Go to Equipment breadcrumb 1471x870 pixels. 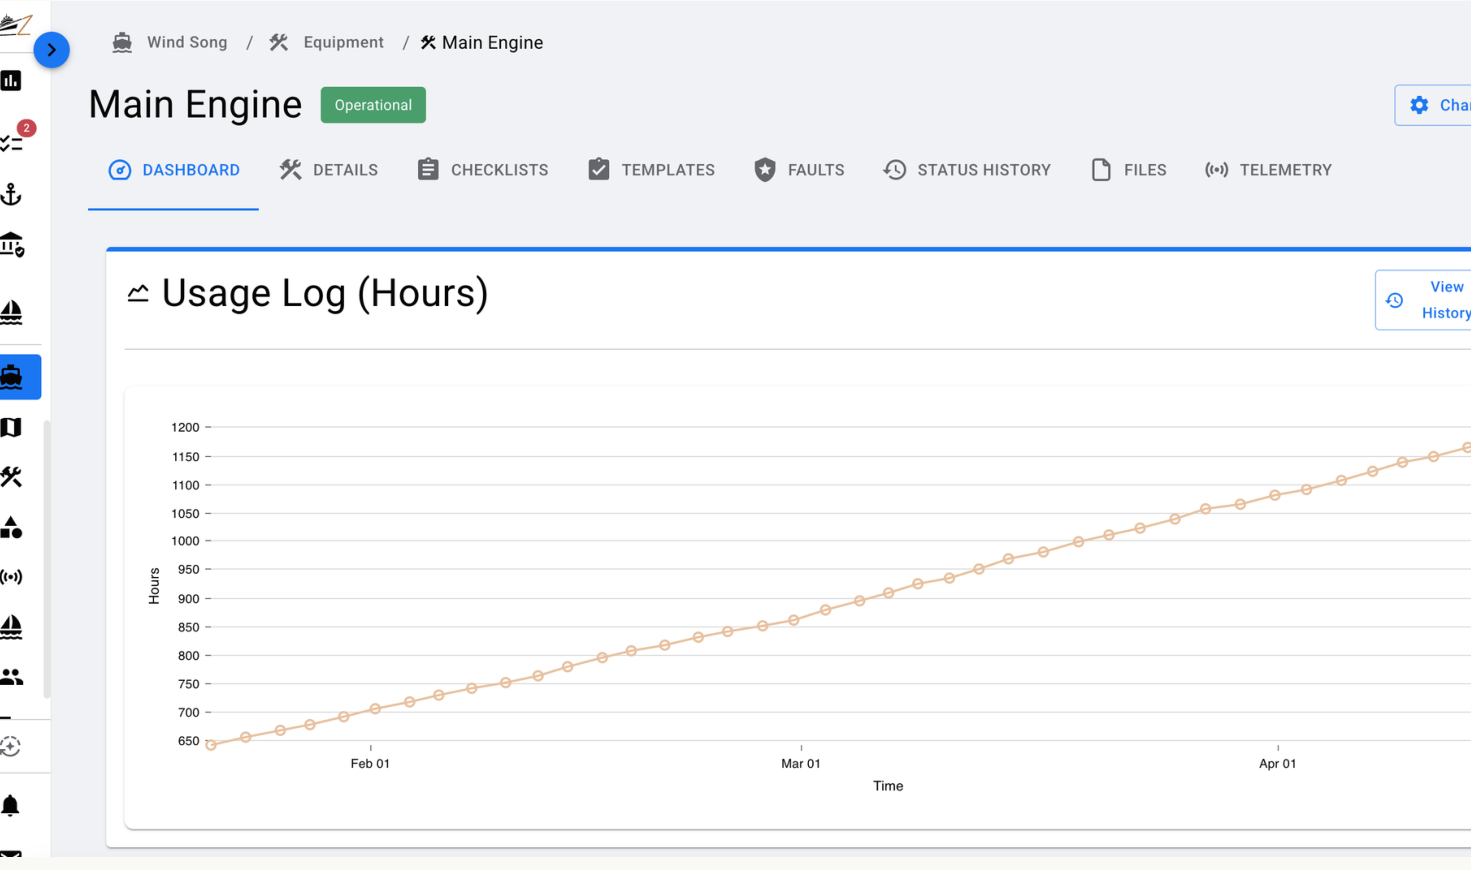click(343, 42)
